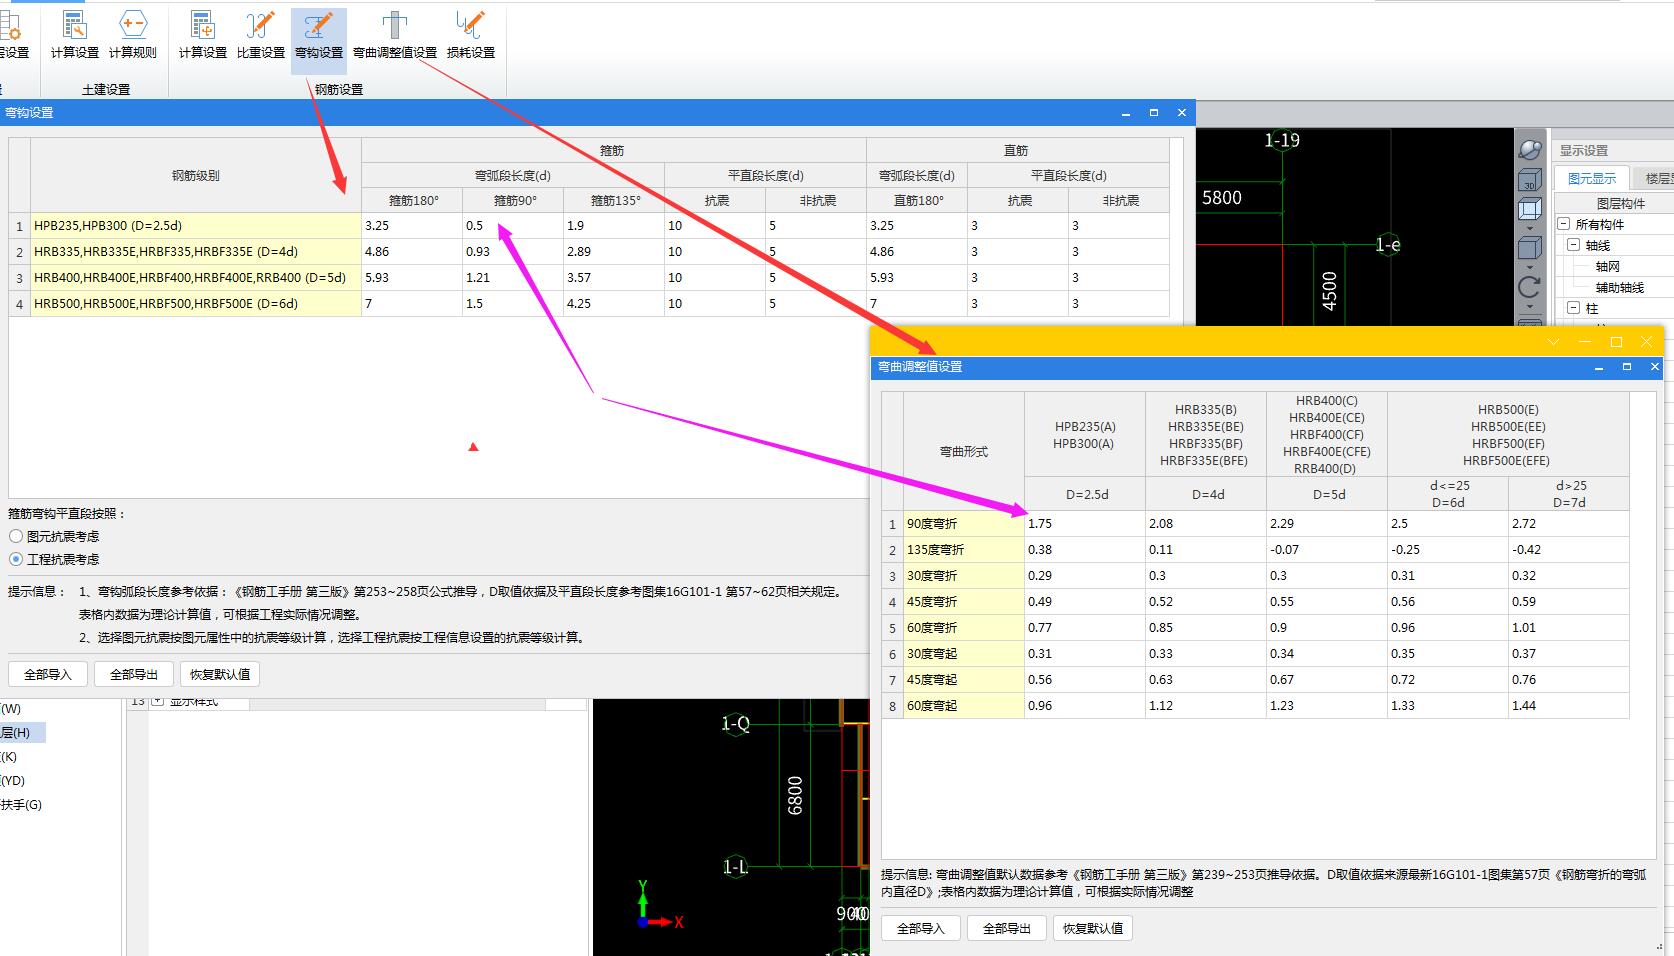Click 全部导出 in 弯钩设置 dialog
This screenshot has width=1674, height=956.
tap(134, 674)
